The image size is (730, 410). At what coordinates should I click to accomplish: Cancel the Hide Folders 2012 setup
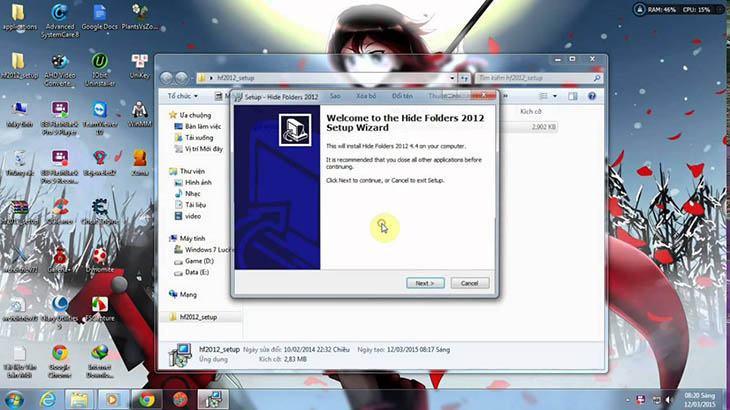pyautogui.click(x=469, y=283)
